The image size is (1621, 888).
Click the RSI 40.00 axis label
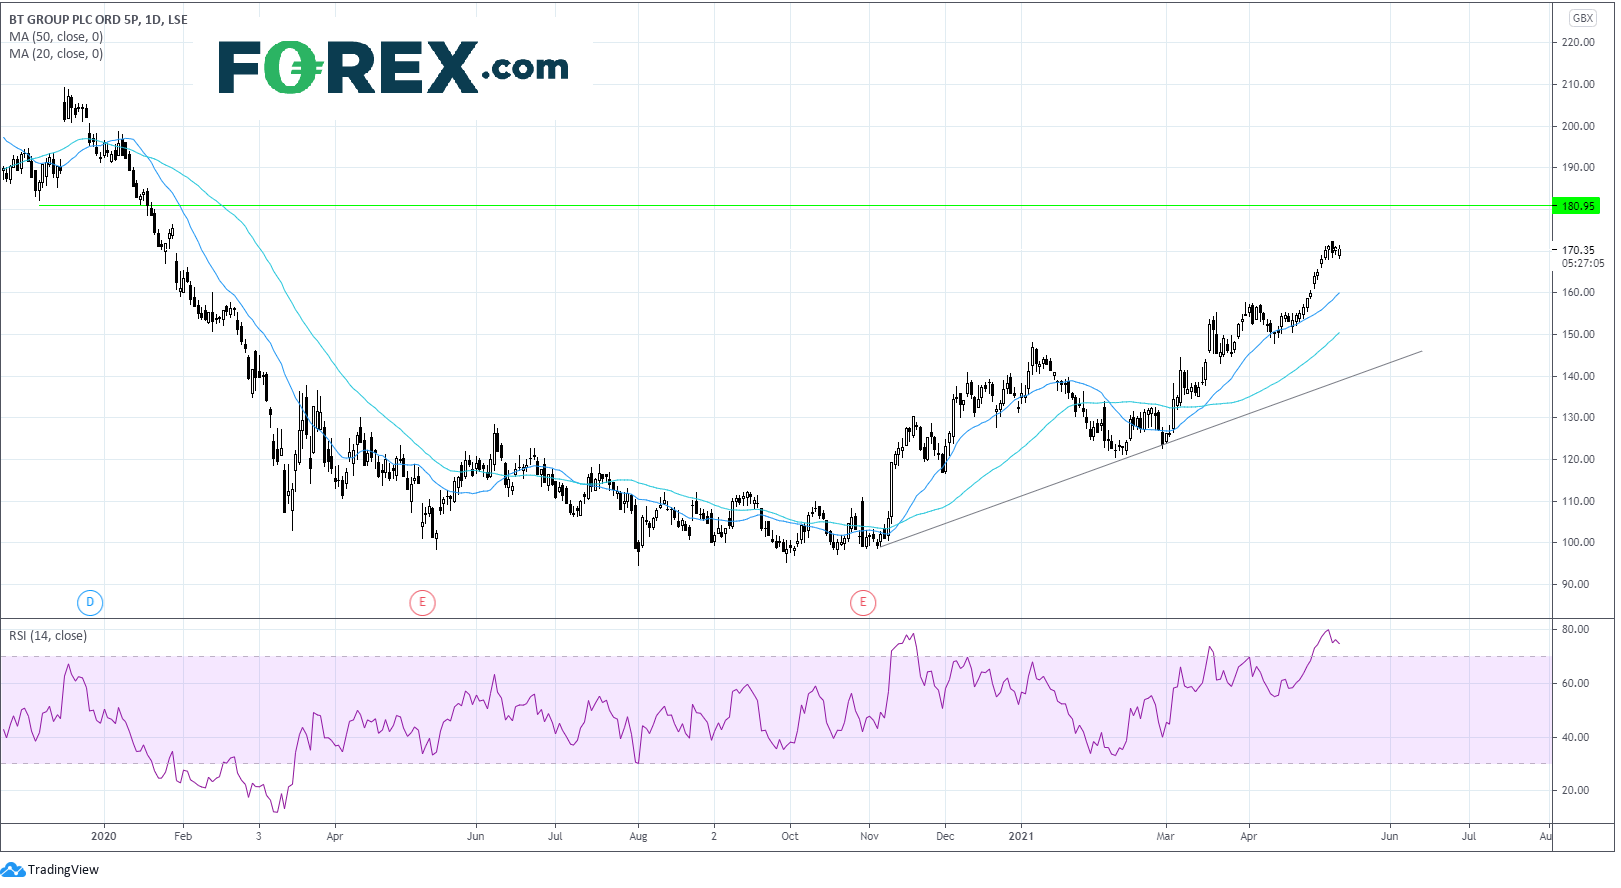click(x=1575, y=737)
